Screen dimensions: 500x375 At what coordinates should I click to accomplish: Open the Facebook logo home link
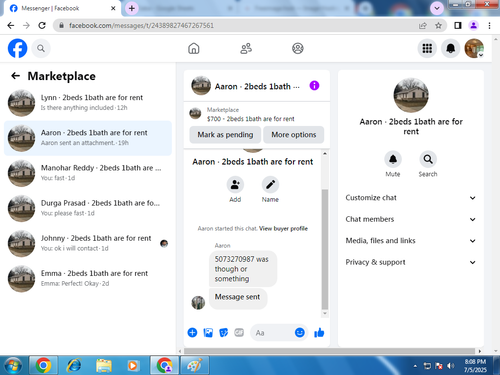point(17,49)
